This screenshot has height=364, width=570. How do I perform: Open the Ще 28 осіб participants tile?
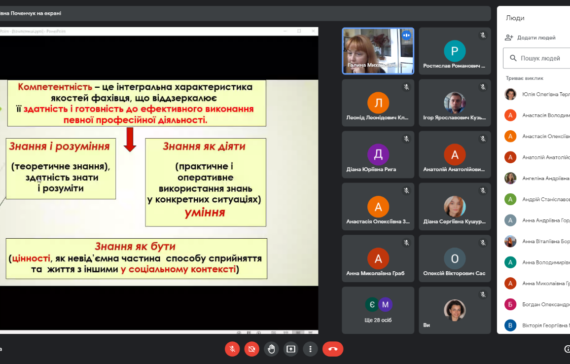tap(378, 310)
